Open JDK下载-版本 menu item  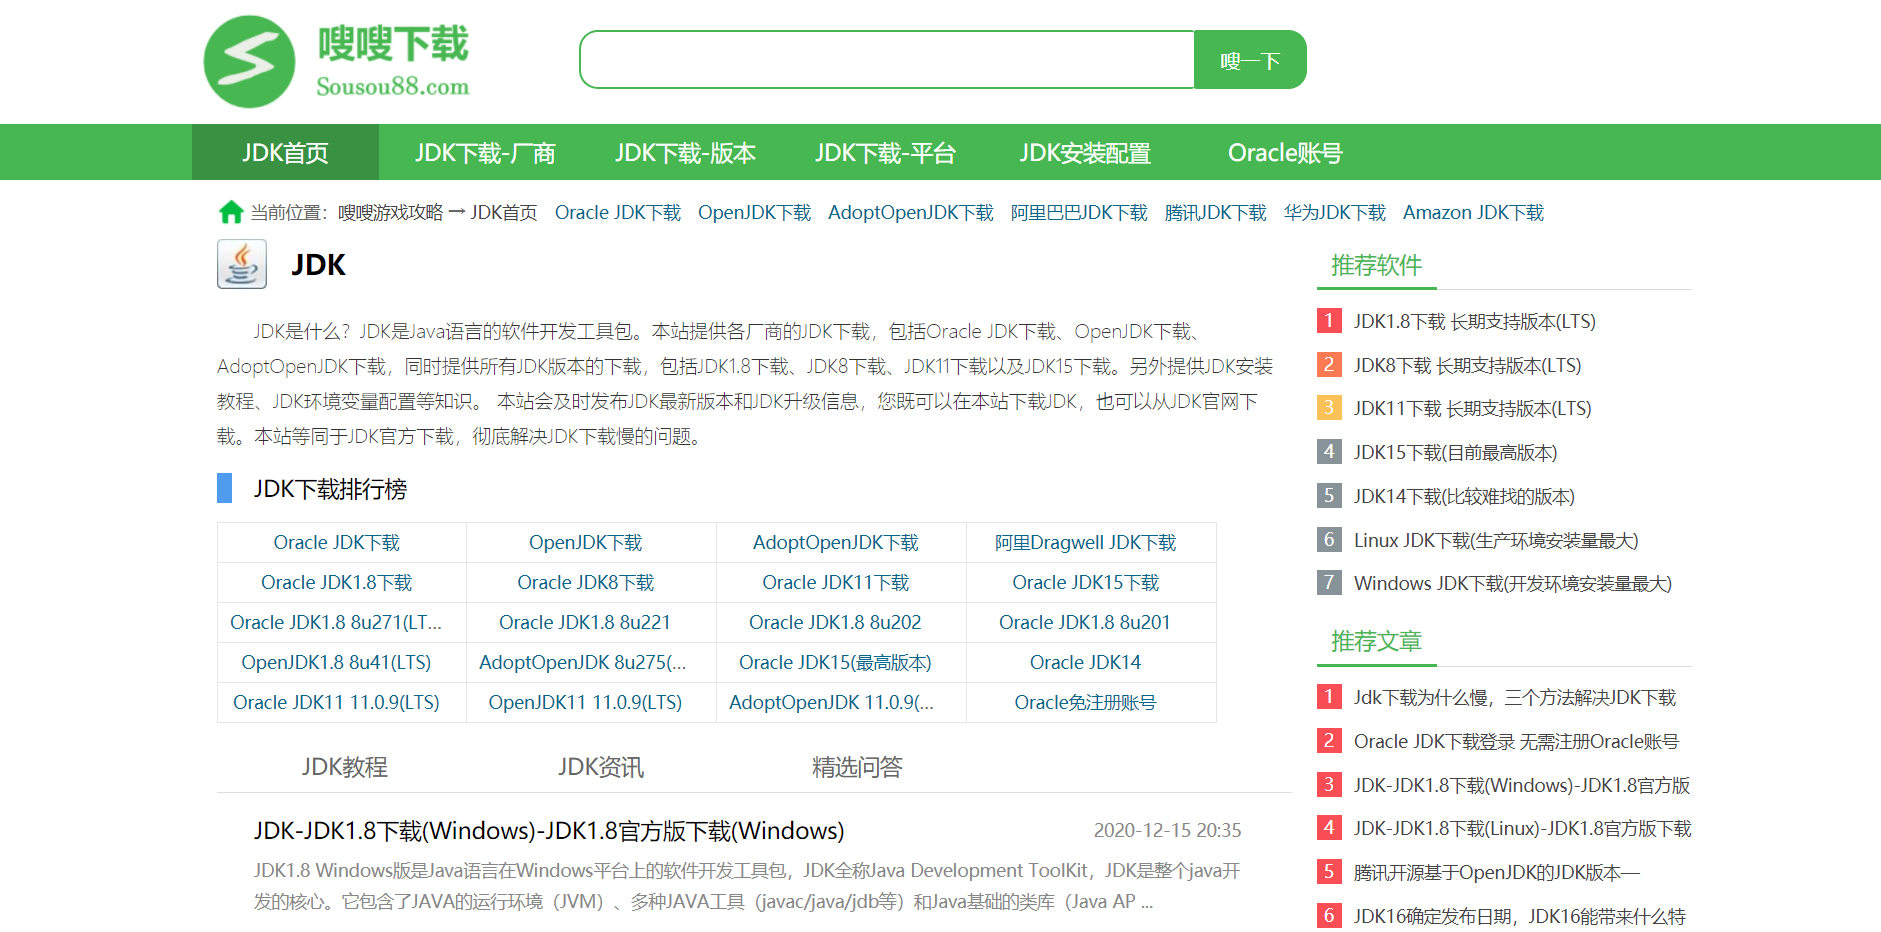(x=685, y=153)
